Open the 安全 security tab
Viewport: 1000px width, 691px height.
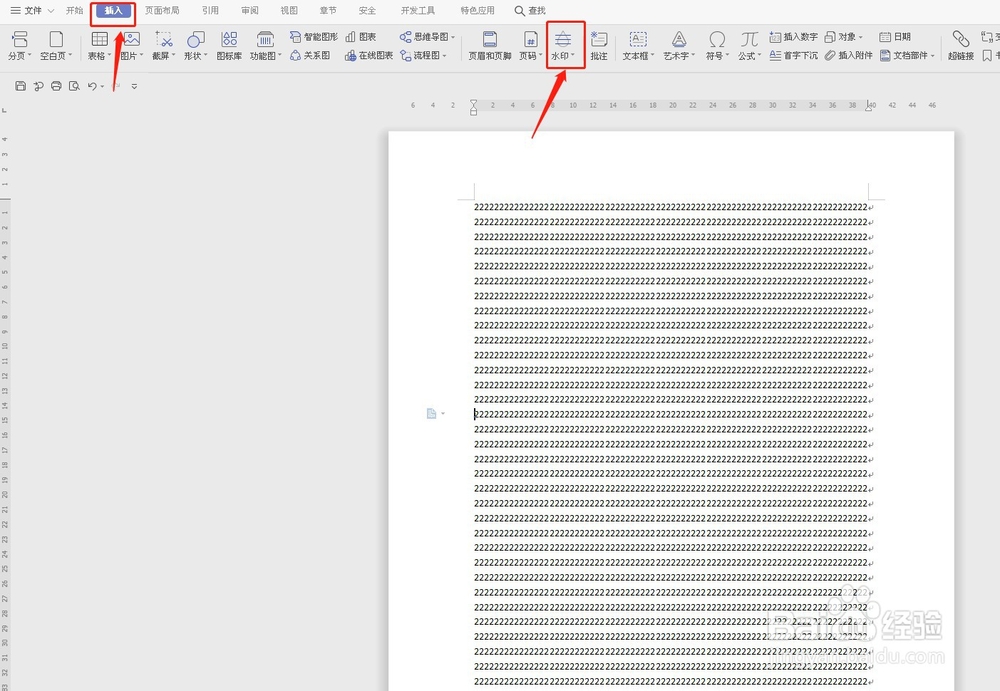(367, 11)
